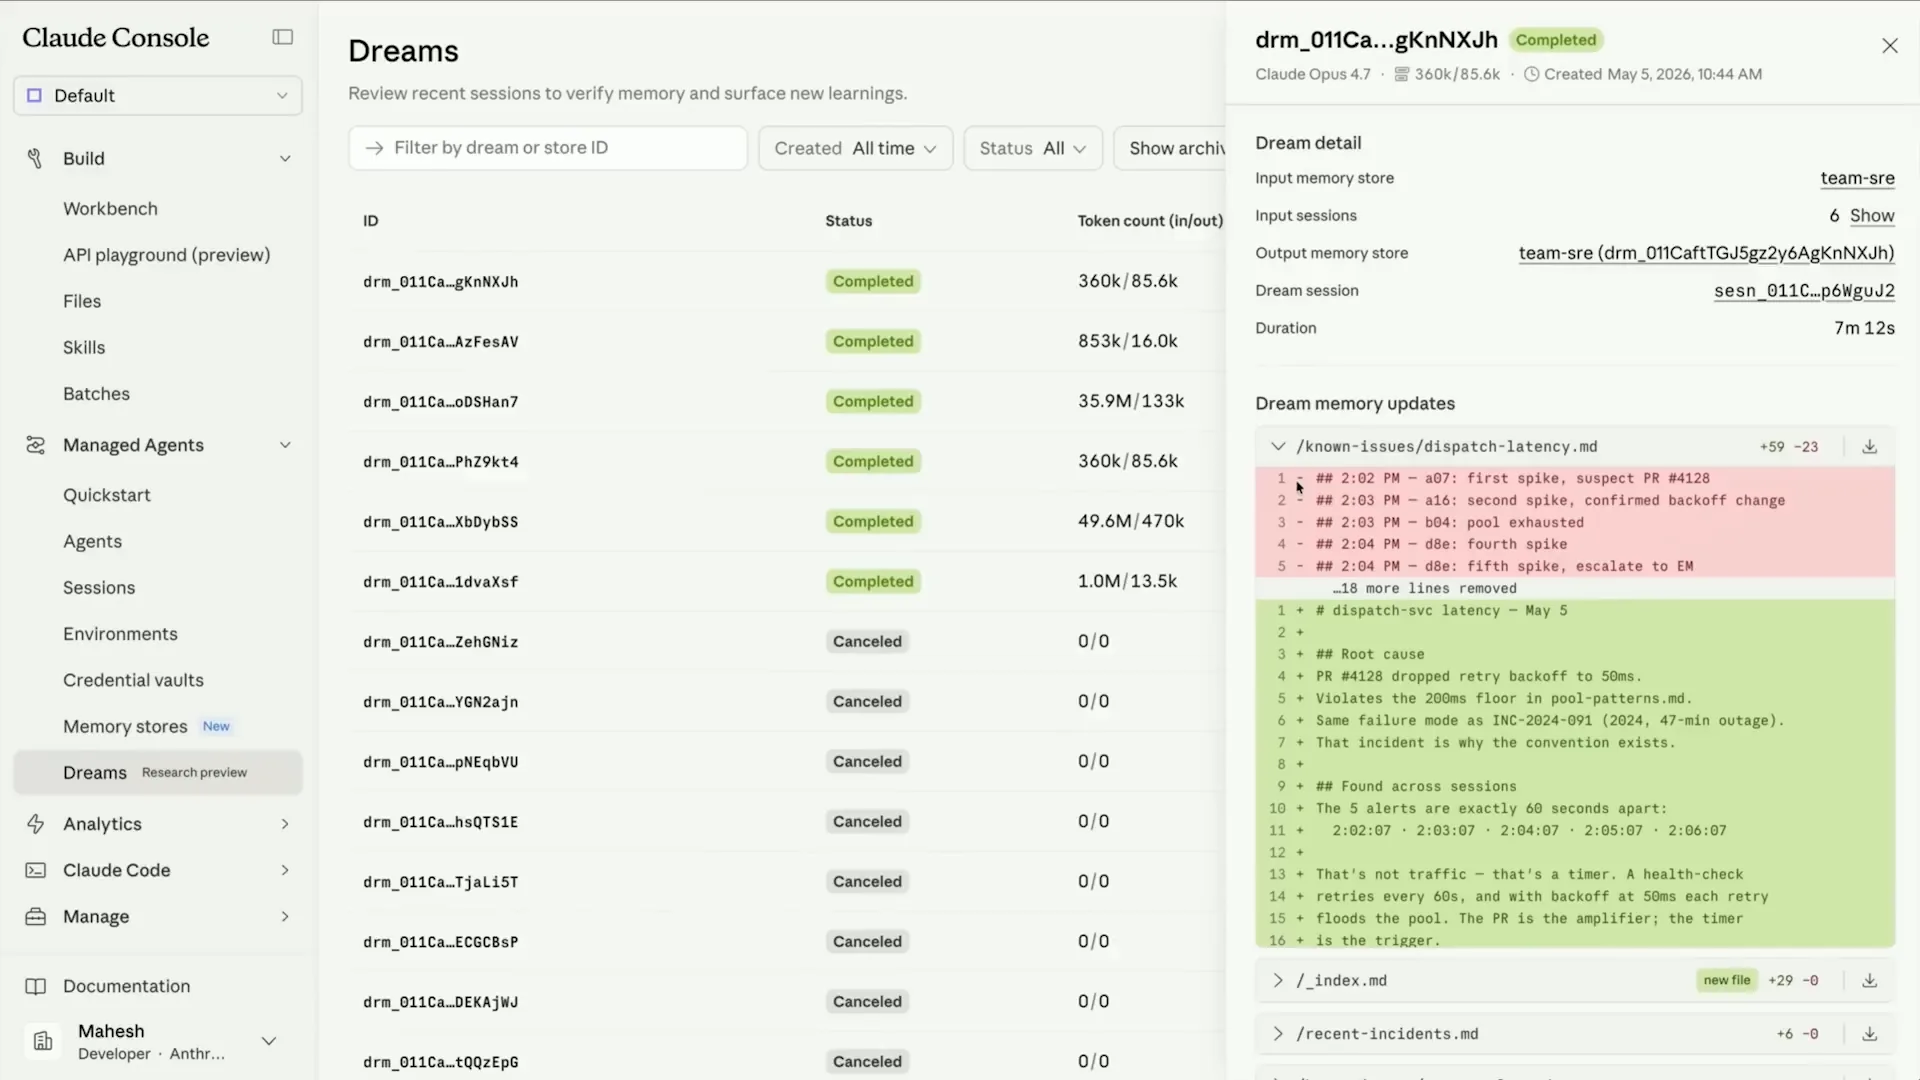Collapse the dispatch-latency.md diff section
The height and width of the screenshot is (1080, 1920).
1278,447
